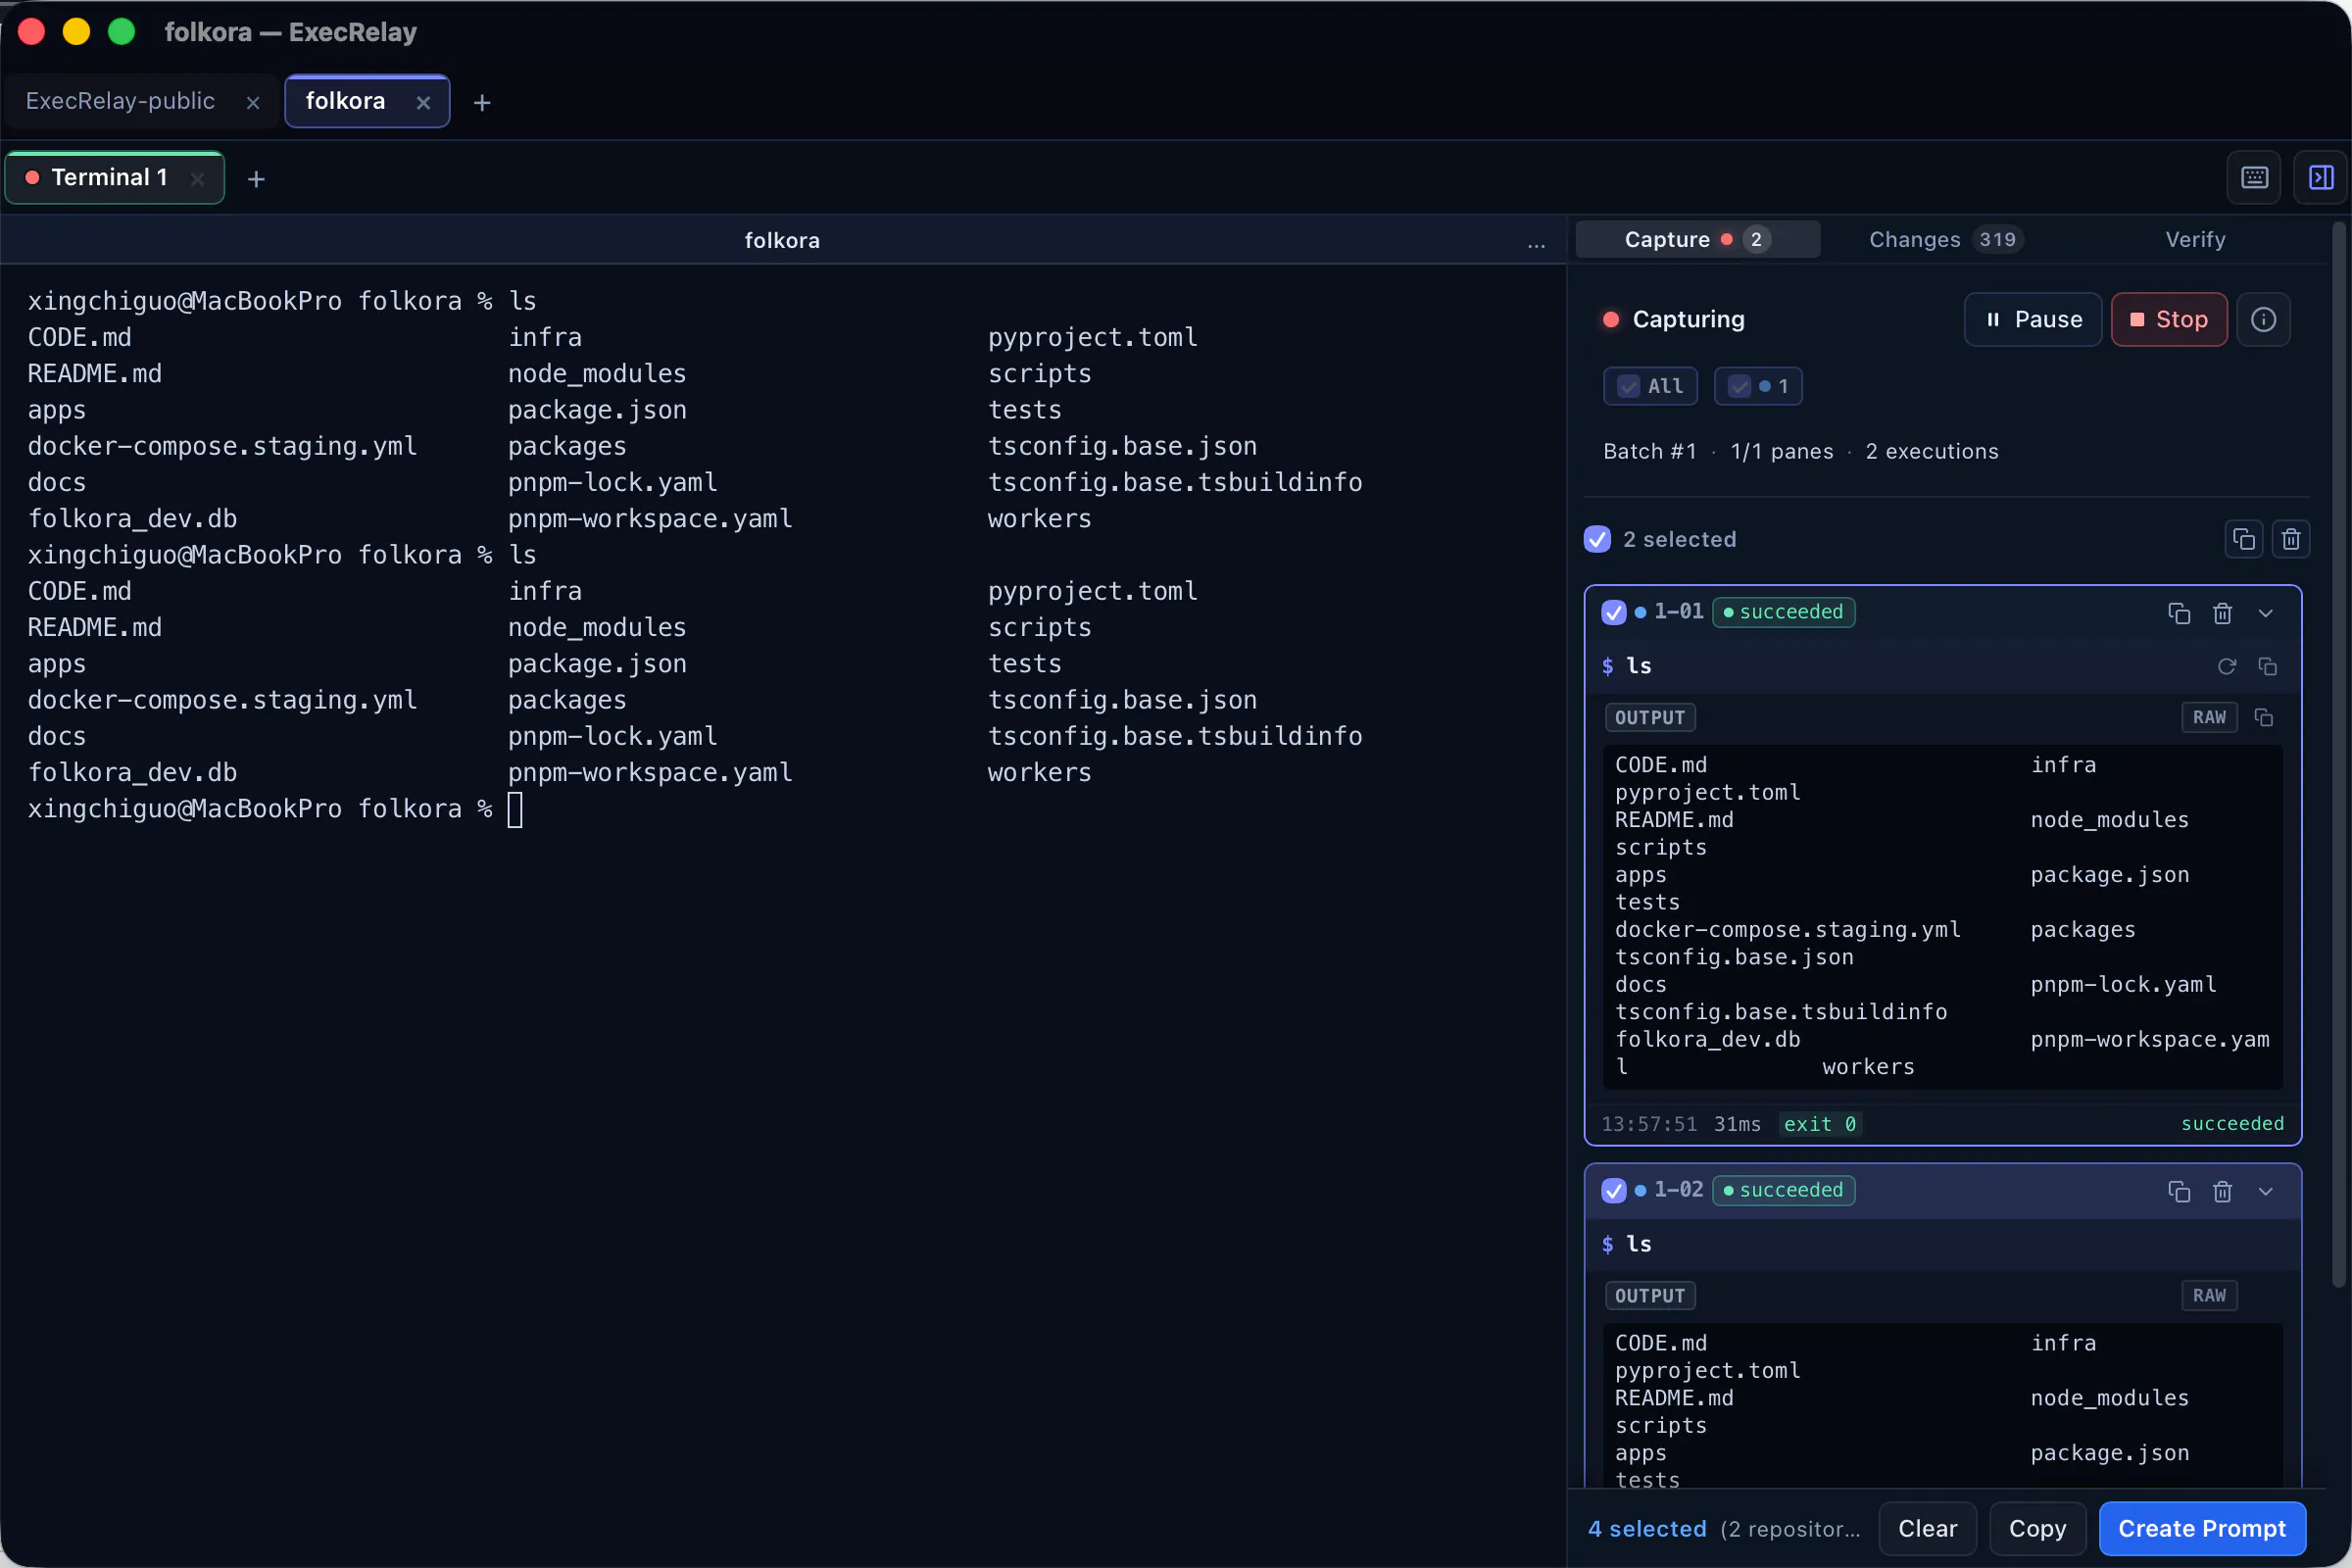Re-run the ls command in 1-01
Viewport: 2352px width, 1568px height.
point(2226,667)
